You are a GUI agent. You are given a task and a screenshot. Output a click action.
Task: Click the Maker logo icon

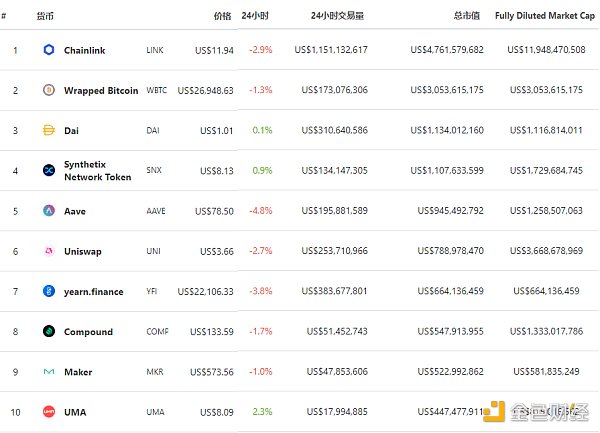[49, 371]
